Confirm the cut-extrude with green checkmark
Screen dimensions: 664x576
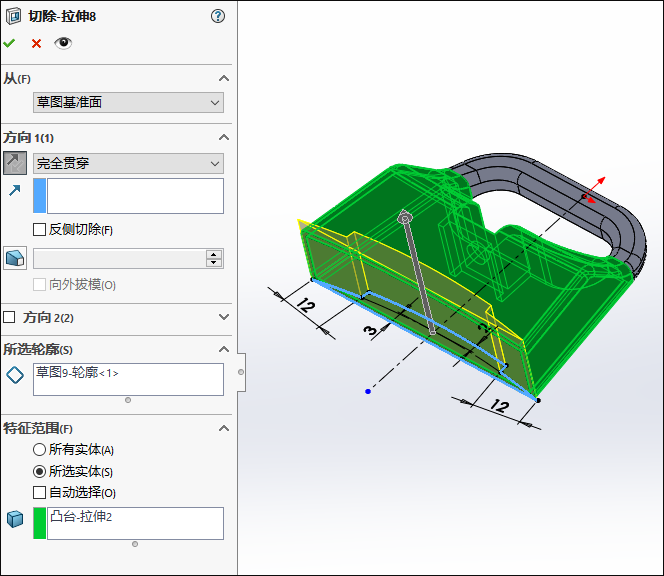[9, 43]
